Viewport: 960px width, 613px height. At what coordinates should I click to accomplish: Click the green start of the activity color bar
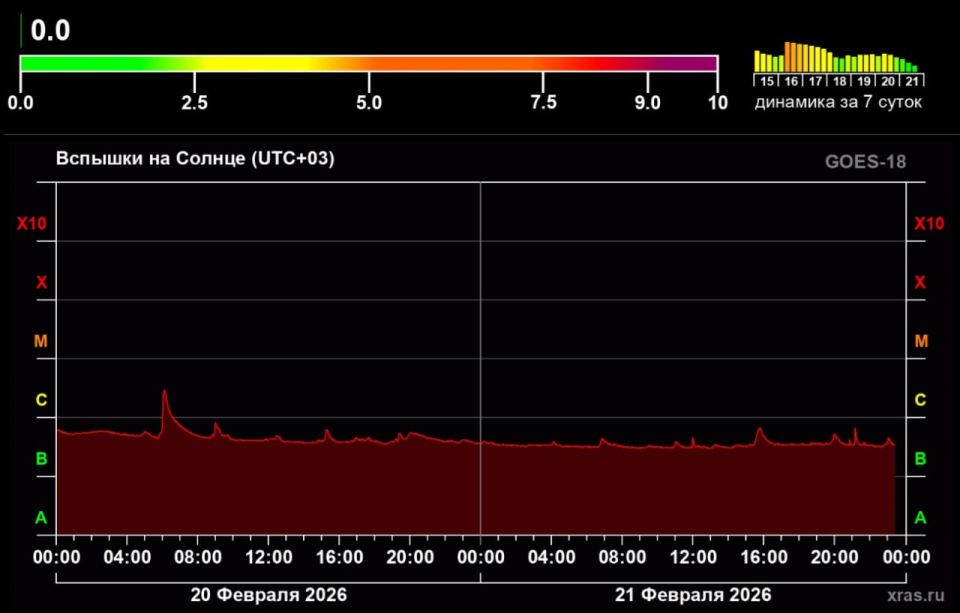pyautogui.click(x=30, y=64)
